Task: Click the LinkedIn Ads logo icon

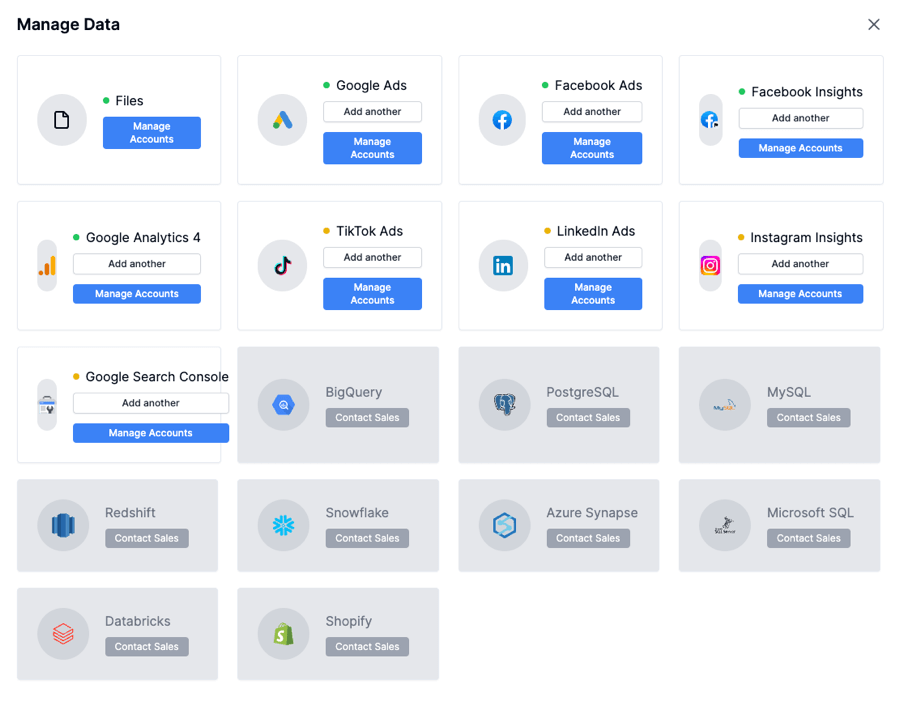Action: click(503, 266)
